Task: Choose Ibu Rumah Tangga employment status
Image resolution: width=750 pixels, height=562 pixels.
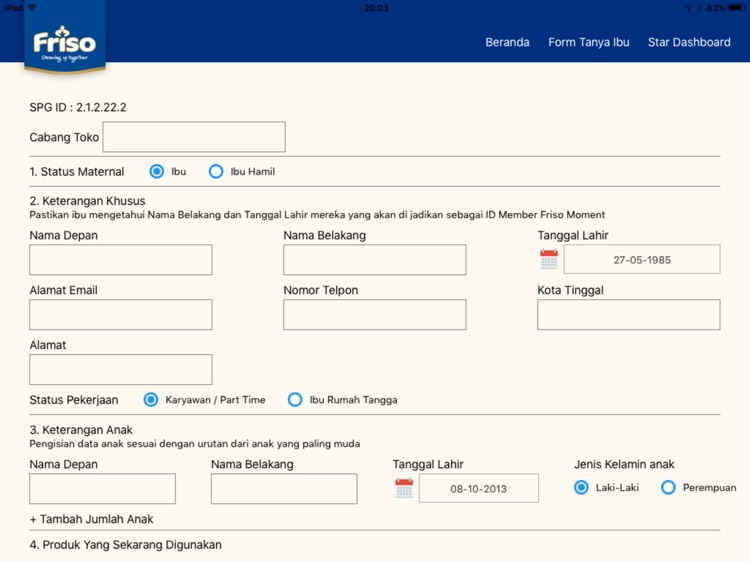Action: [295, 400]
